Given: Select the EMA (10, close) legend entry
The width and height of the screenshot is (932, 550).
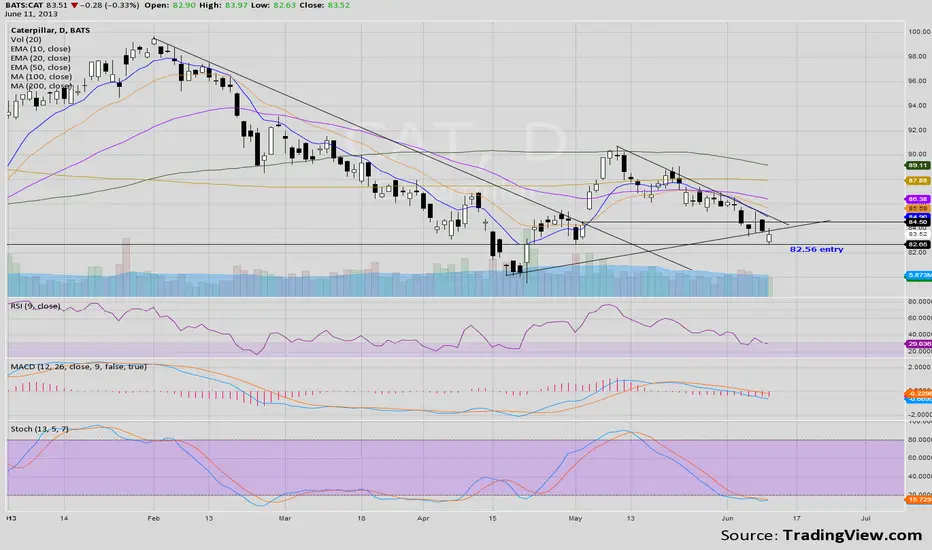Looking at the screenshot, I should tap(40, 49).
